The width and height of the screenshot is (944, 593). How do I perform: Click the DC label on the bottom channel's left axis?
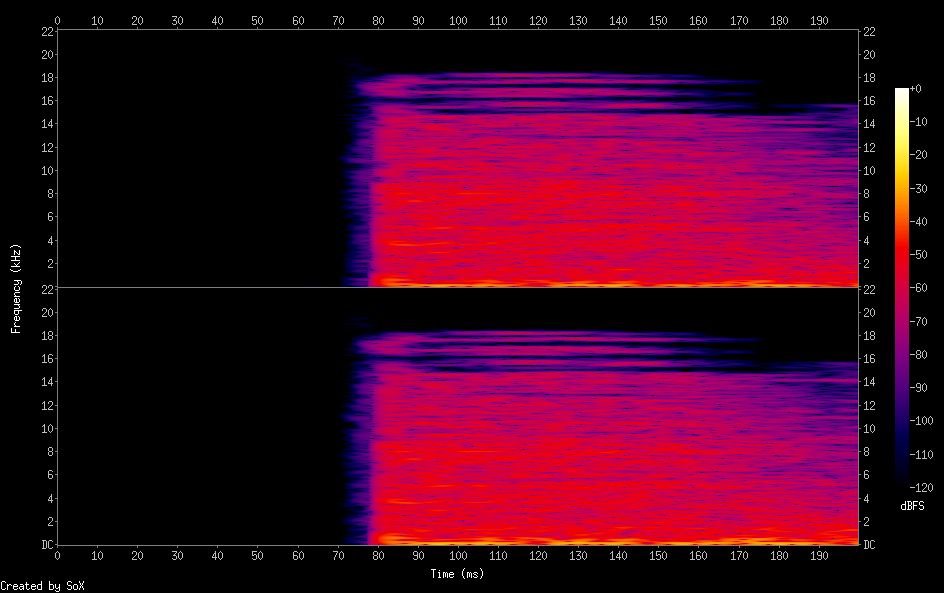coord(45,545)
